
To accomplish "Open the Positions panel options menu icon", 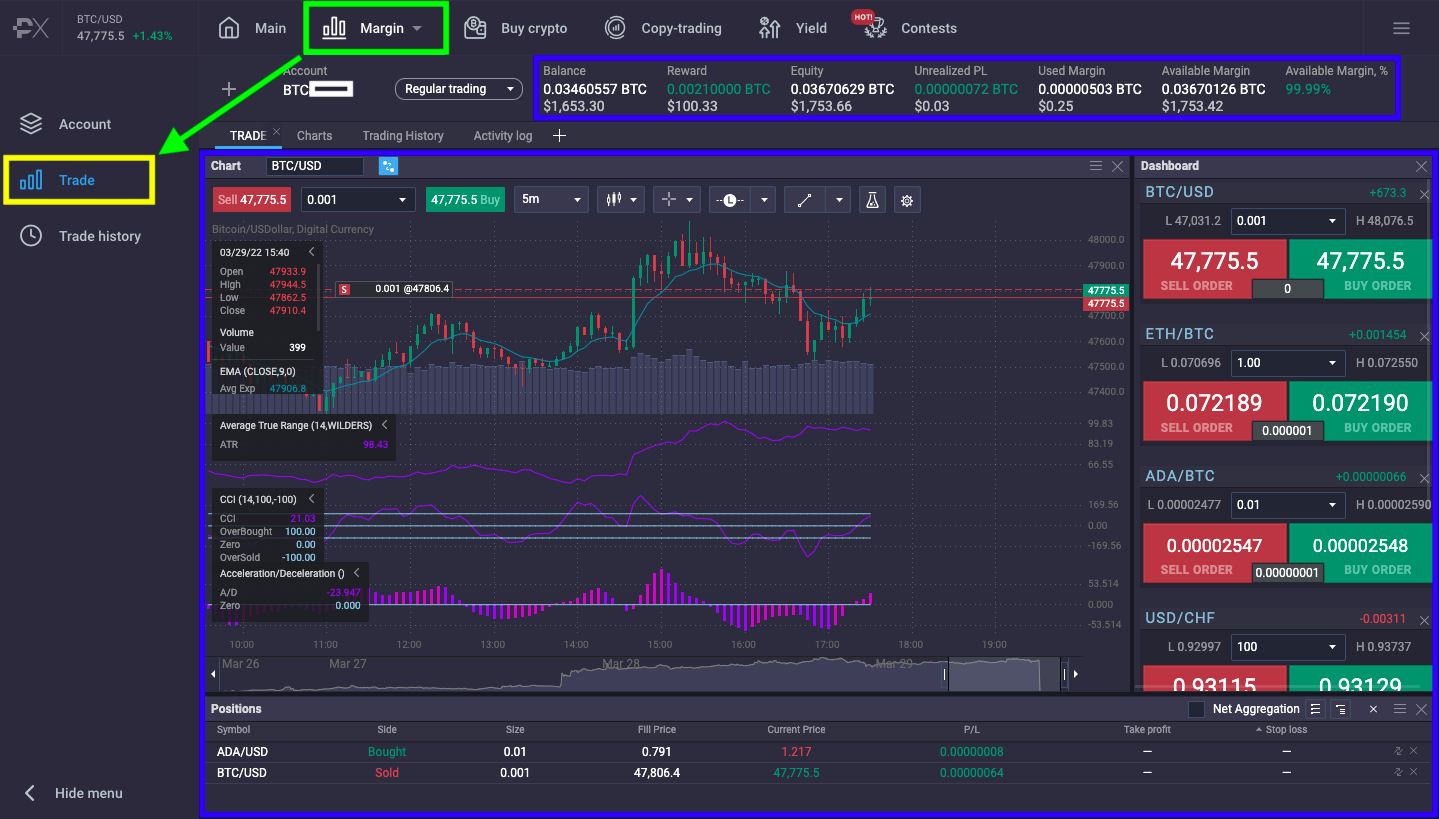I will (x=1400, y=709).
